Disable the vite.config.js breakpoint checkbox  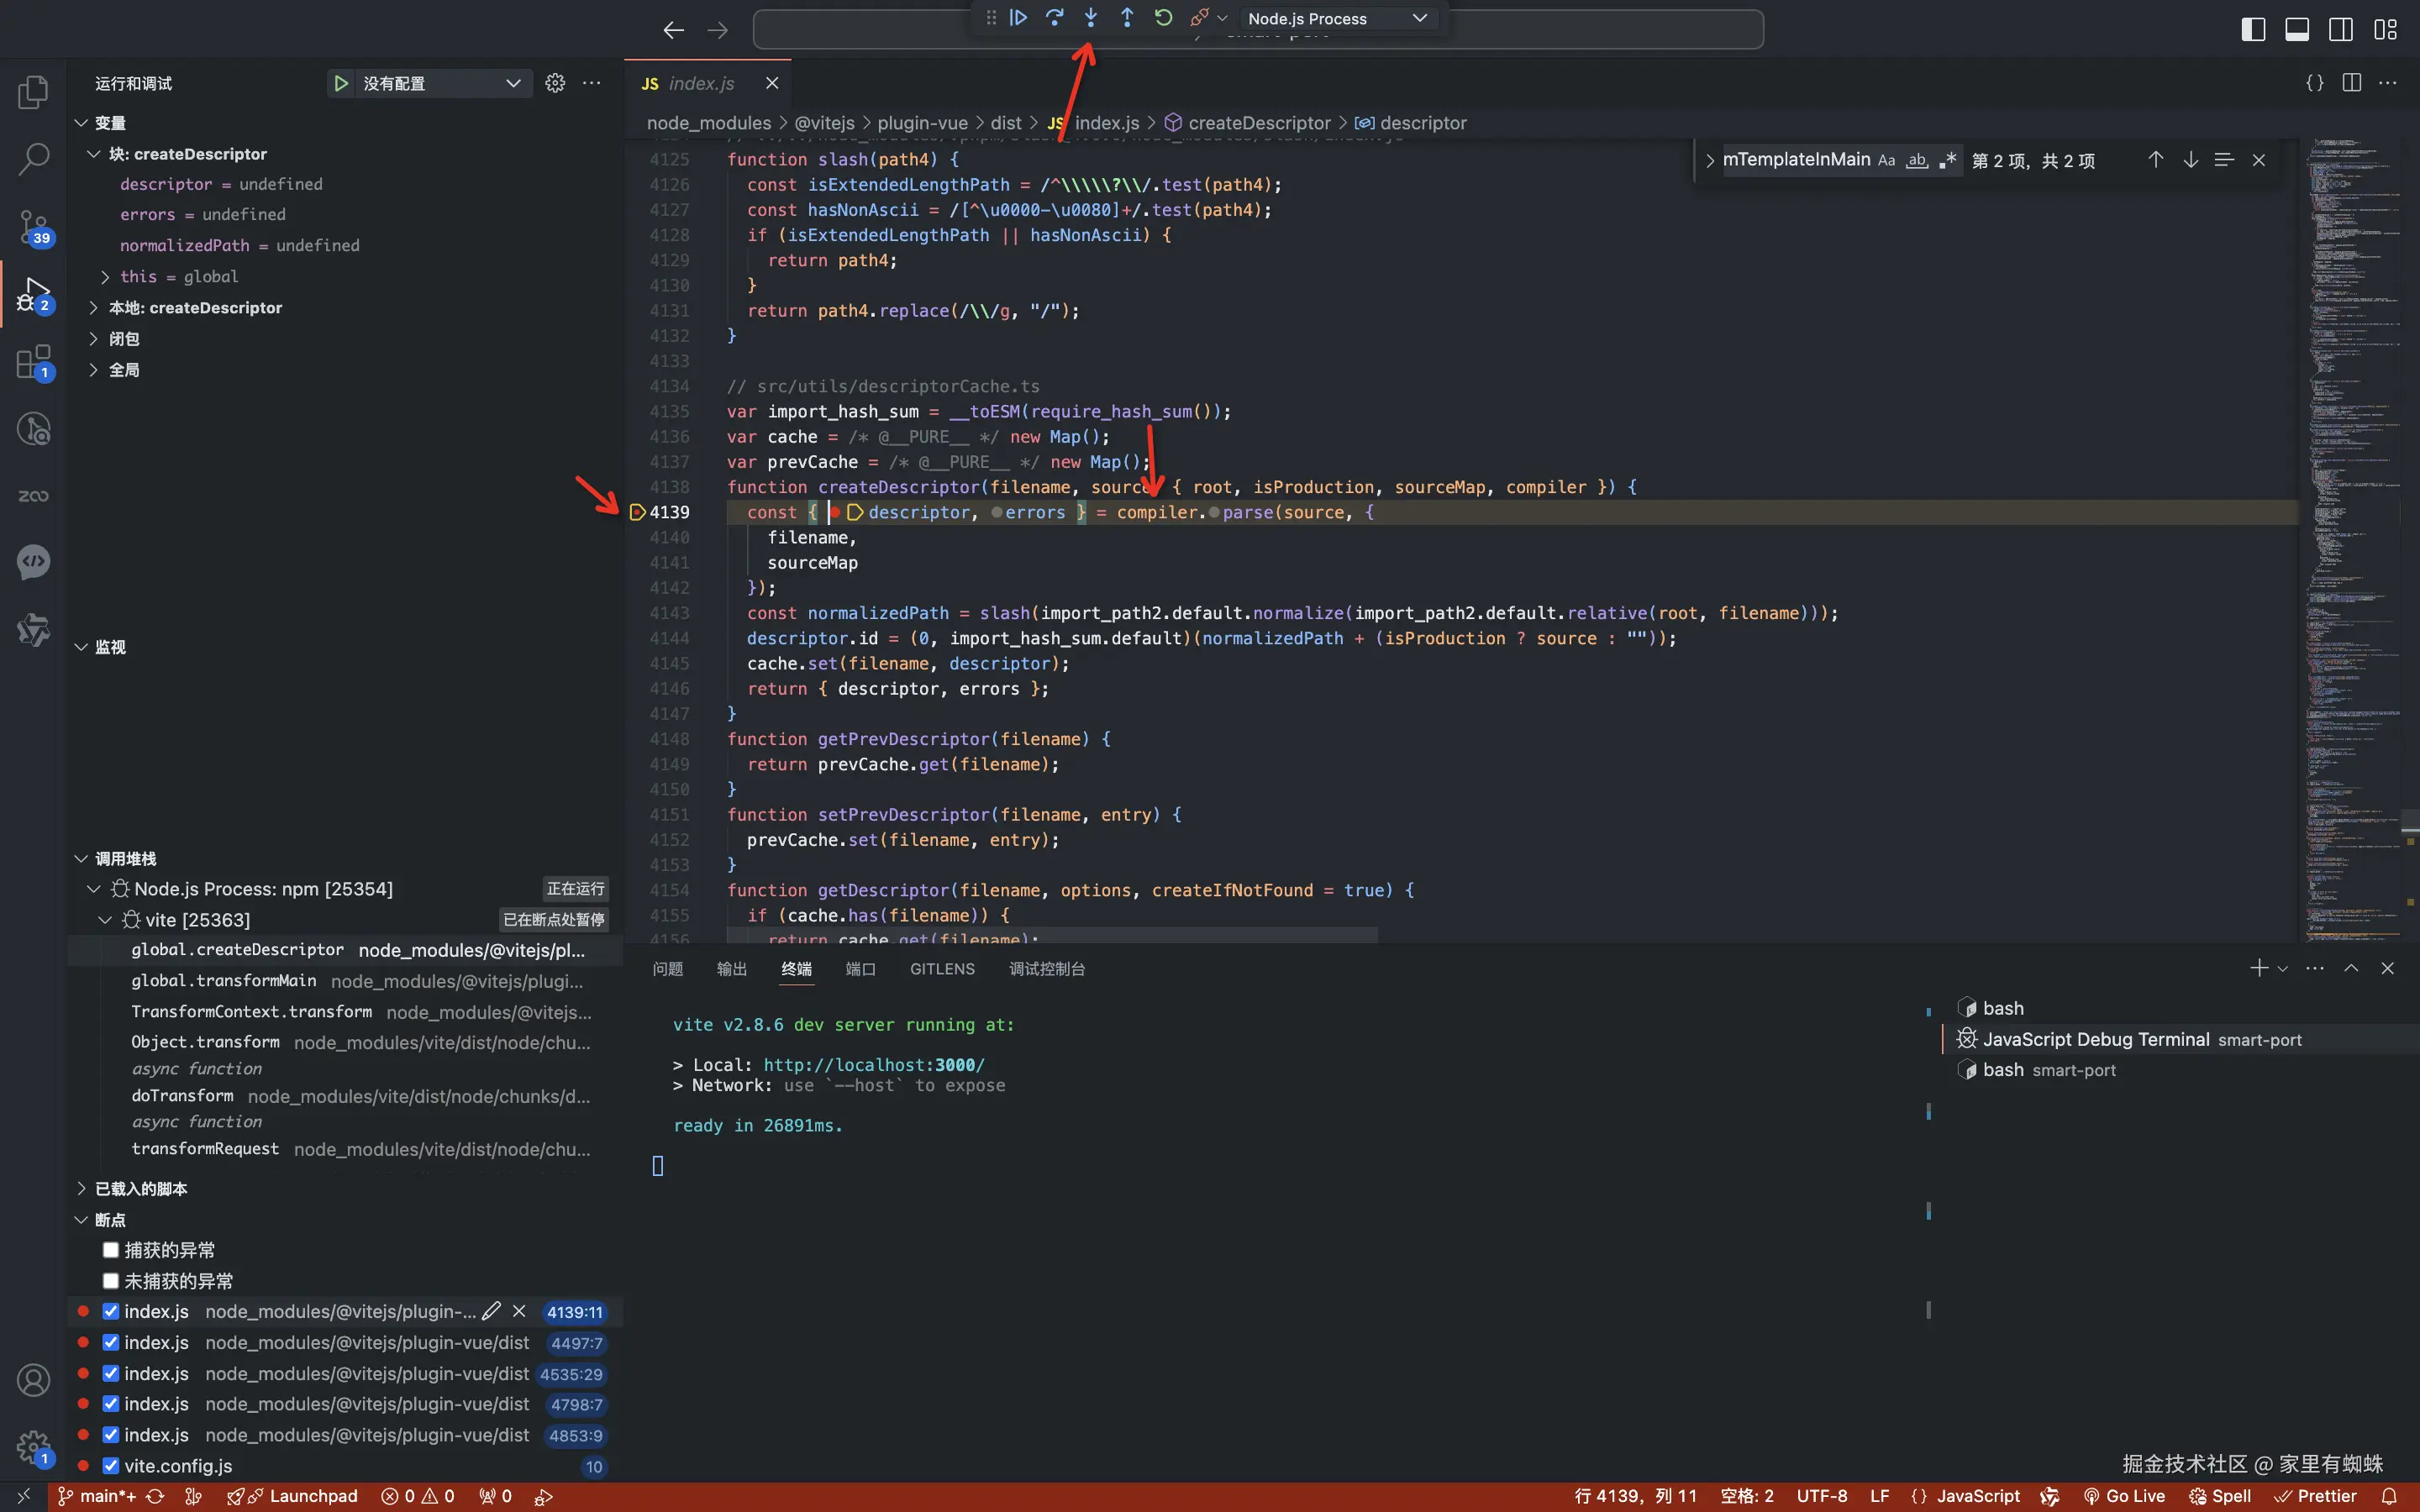(x=111, y=1466)
